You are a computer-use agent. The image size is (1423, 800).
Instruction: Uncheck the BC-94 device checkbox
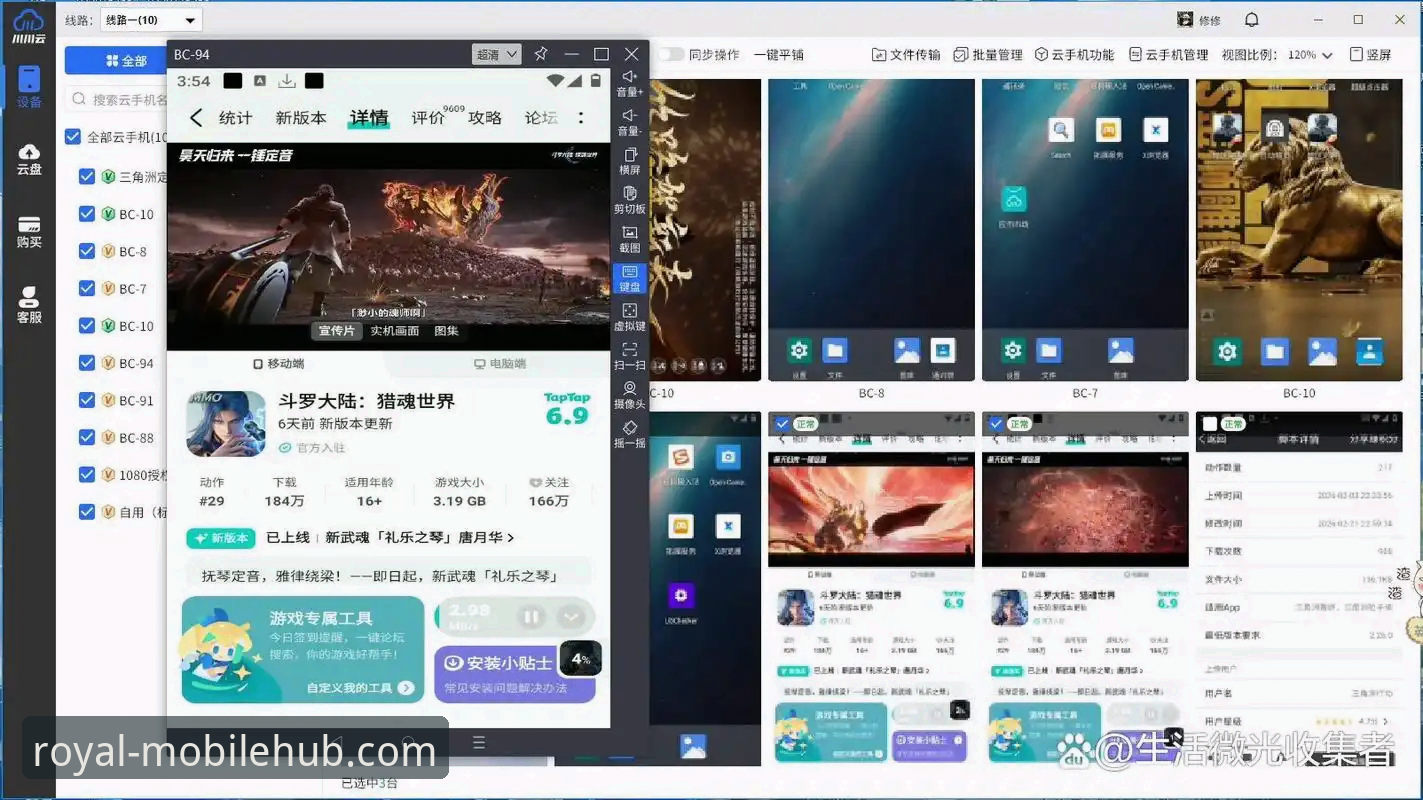87,363
